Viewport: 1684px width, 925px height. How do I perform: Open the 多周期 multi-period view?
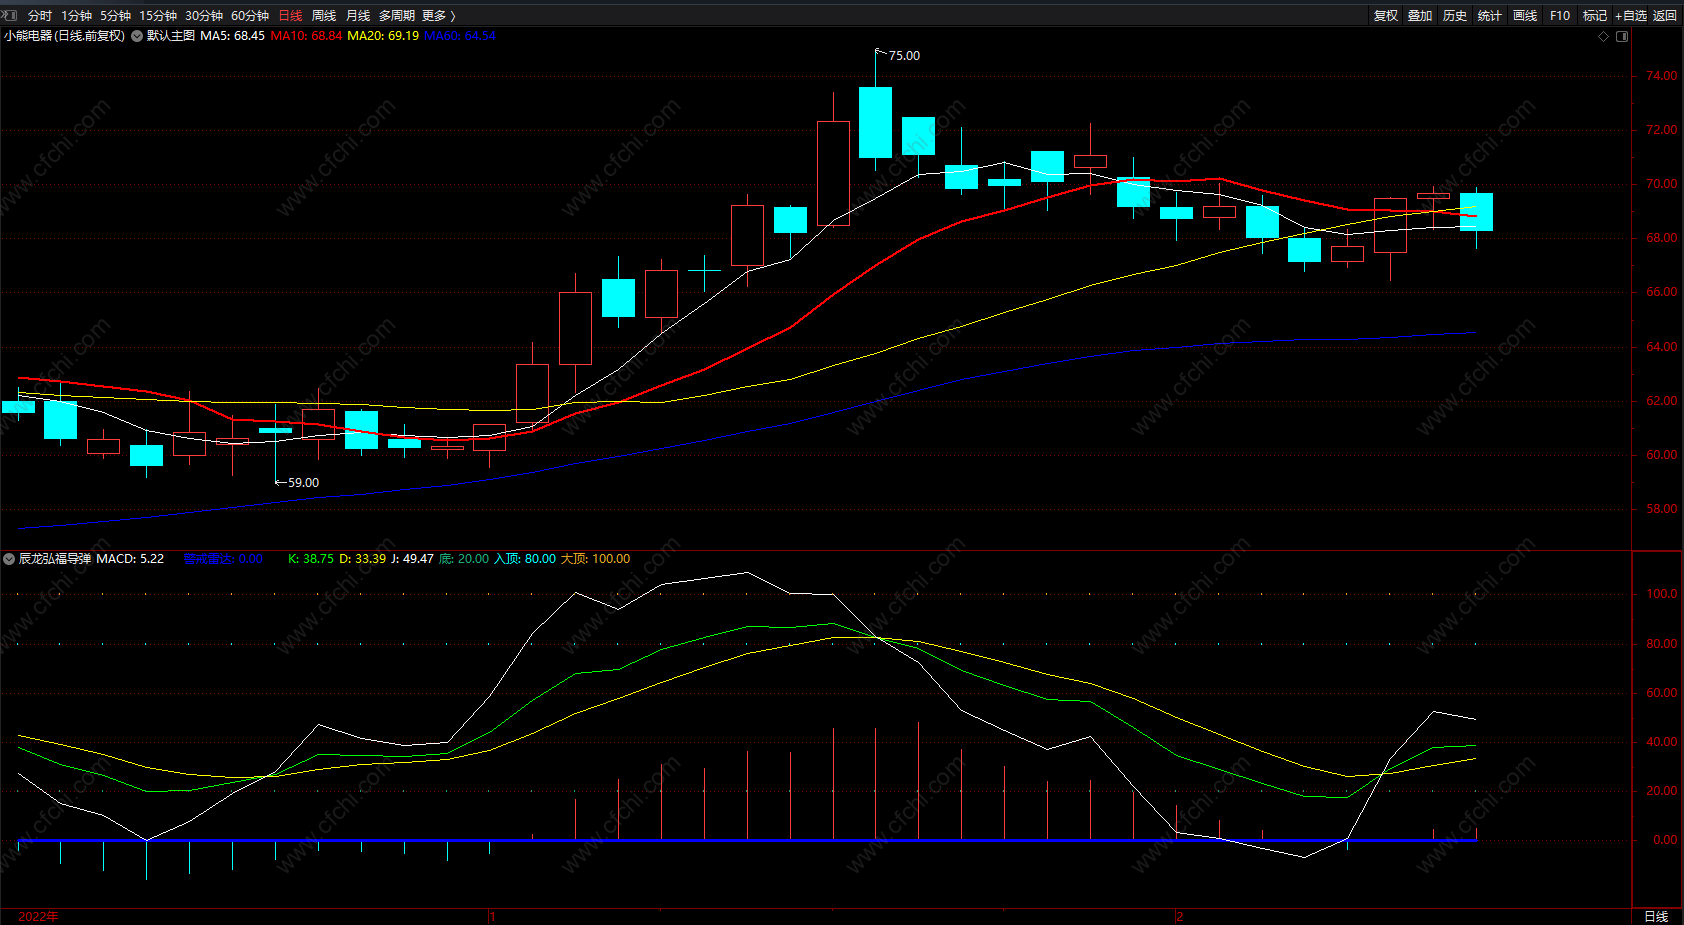click(x=397, y=15)
